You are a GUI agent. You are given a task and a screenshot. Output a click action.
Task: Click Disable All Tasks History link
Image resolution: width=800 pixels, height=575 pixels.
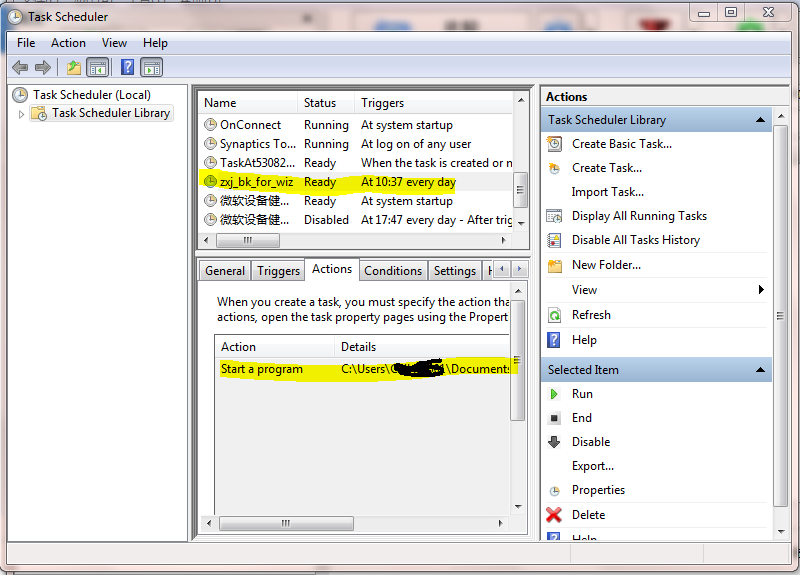click(636, 240)
